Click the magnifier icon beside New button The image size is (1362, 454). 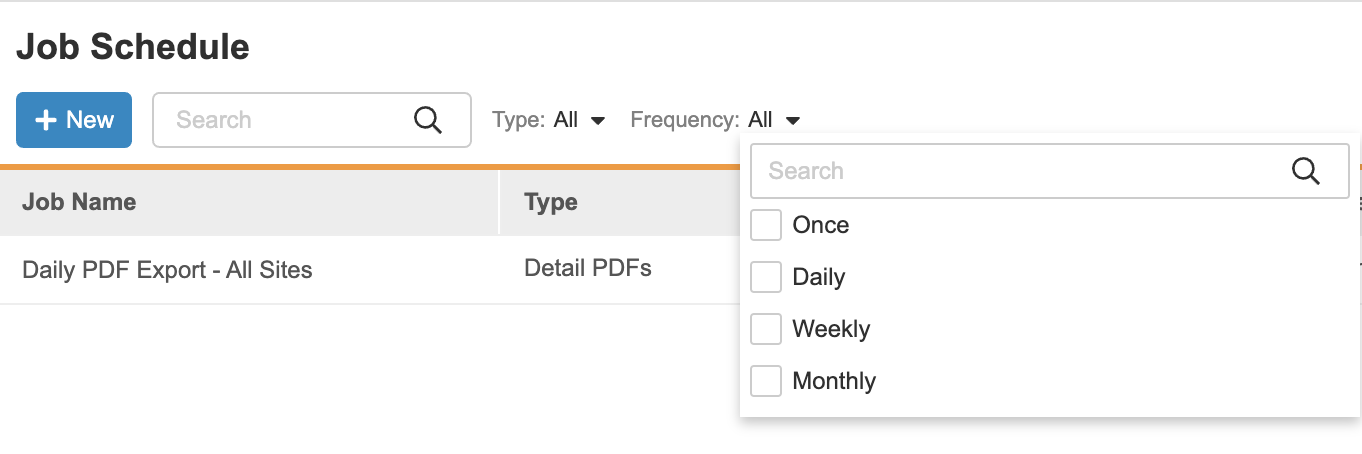[x=428, y=120]
